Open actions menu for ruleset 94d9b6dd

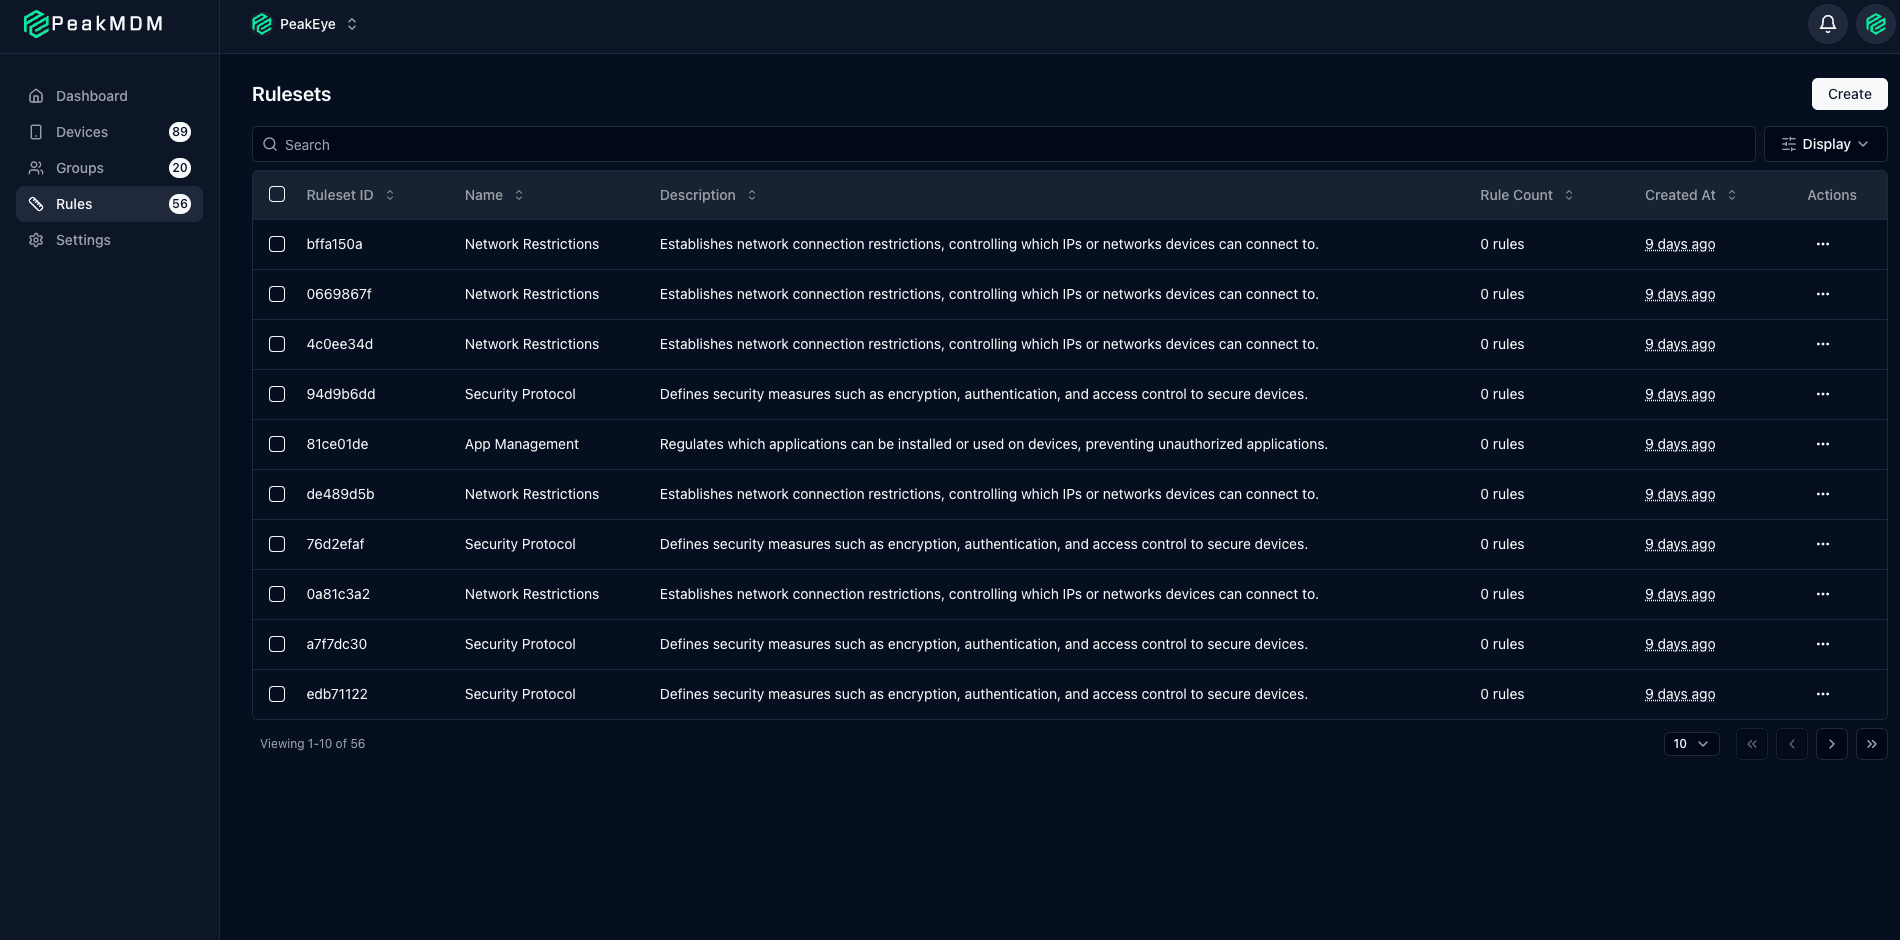(1823, 394)
